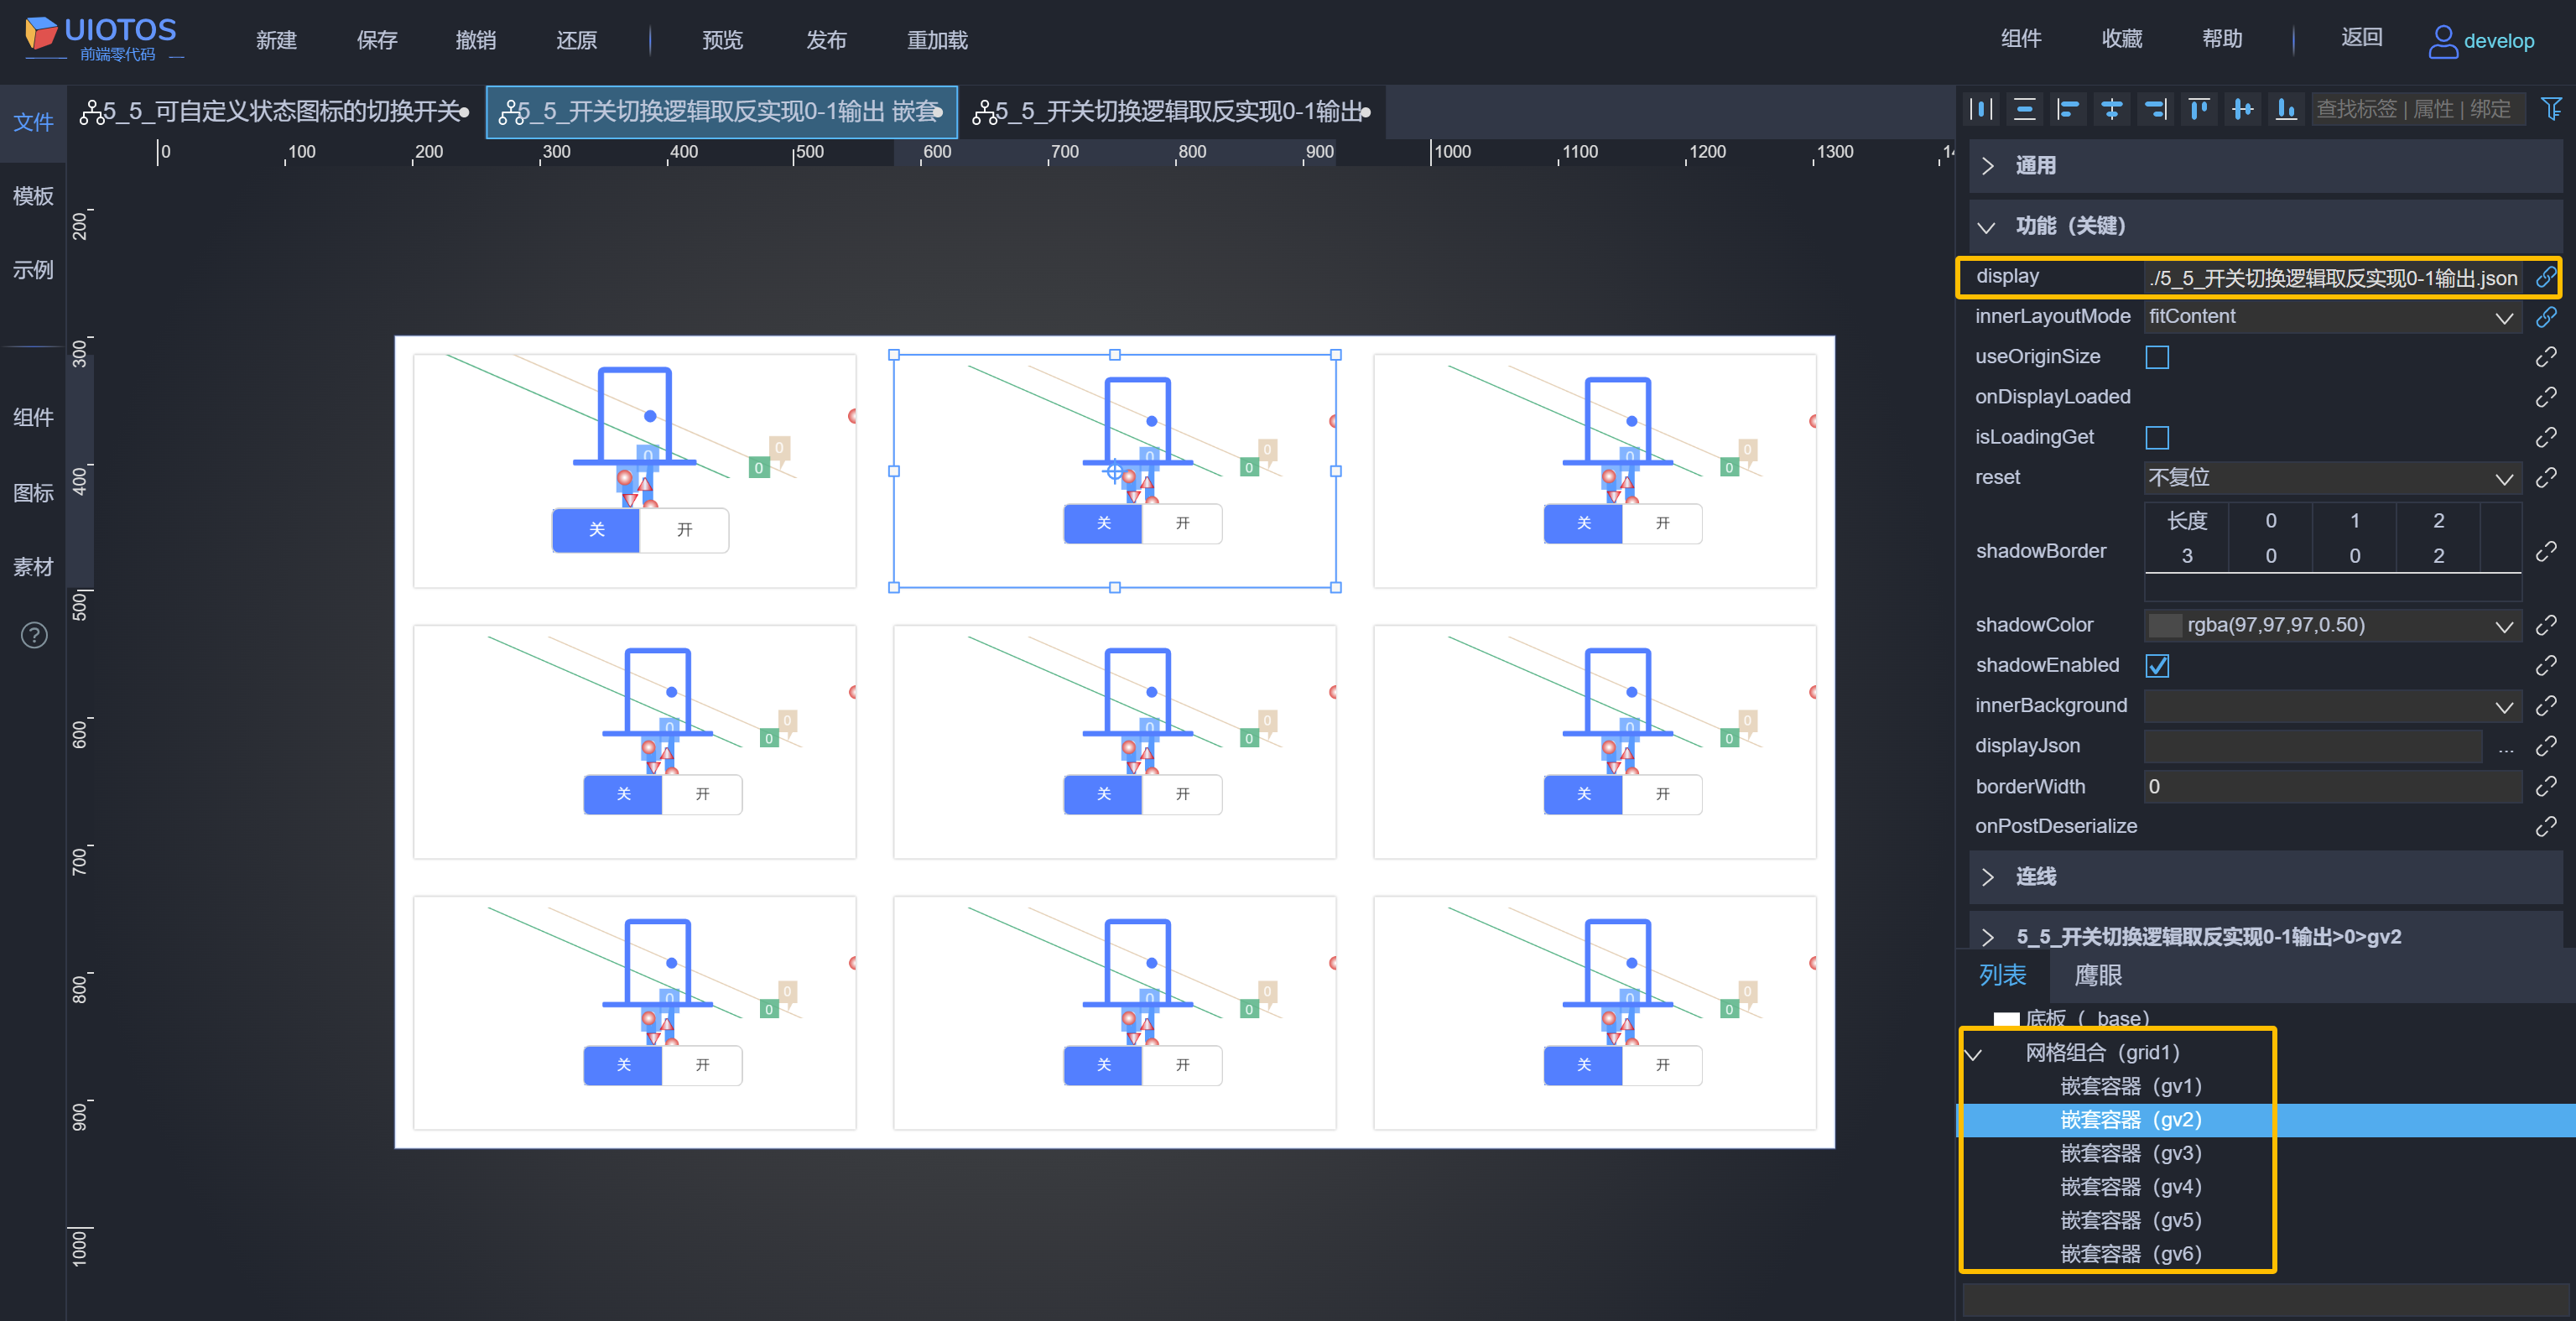
Task: Open the reset 不复位 dropdown
Action: click(x=2330, y=478)
